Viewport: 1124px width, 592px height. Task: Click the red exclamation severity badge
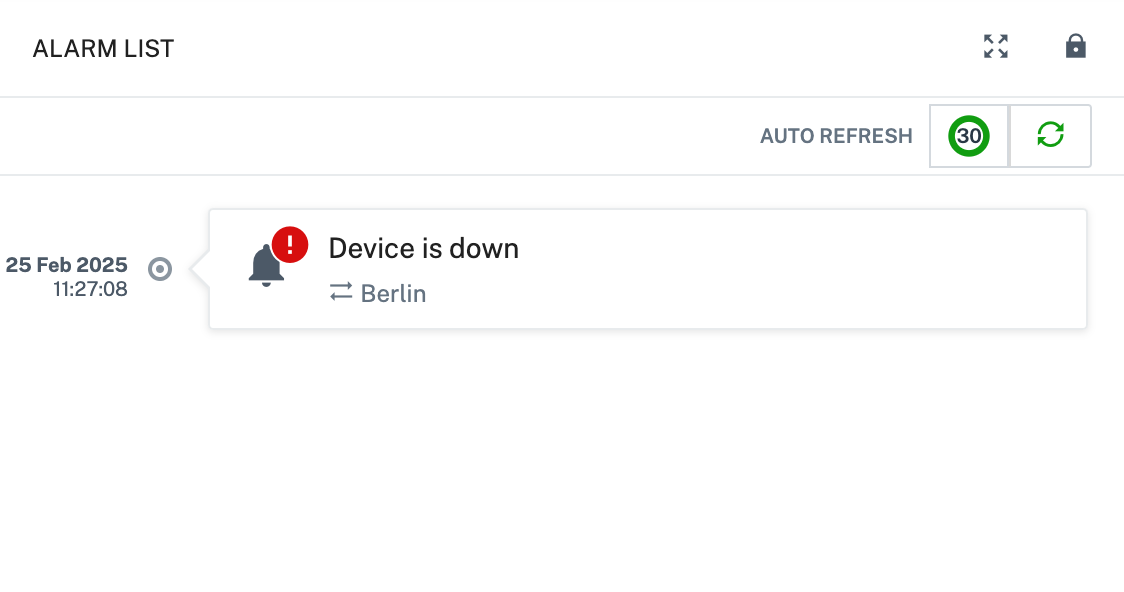pos(290,244)
